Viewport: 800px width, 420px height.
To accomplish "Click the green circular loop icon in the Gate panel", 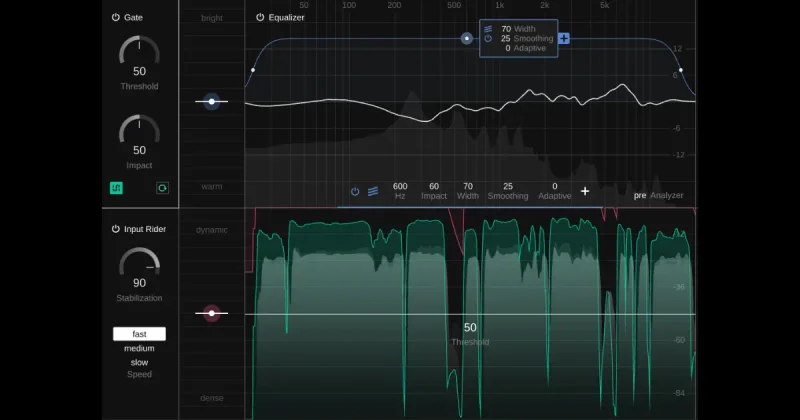I will click(162, 188).
